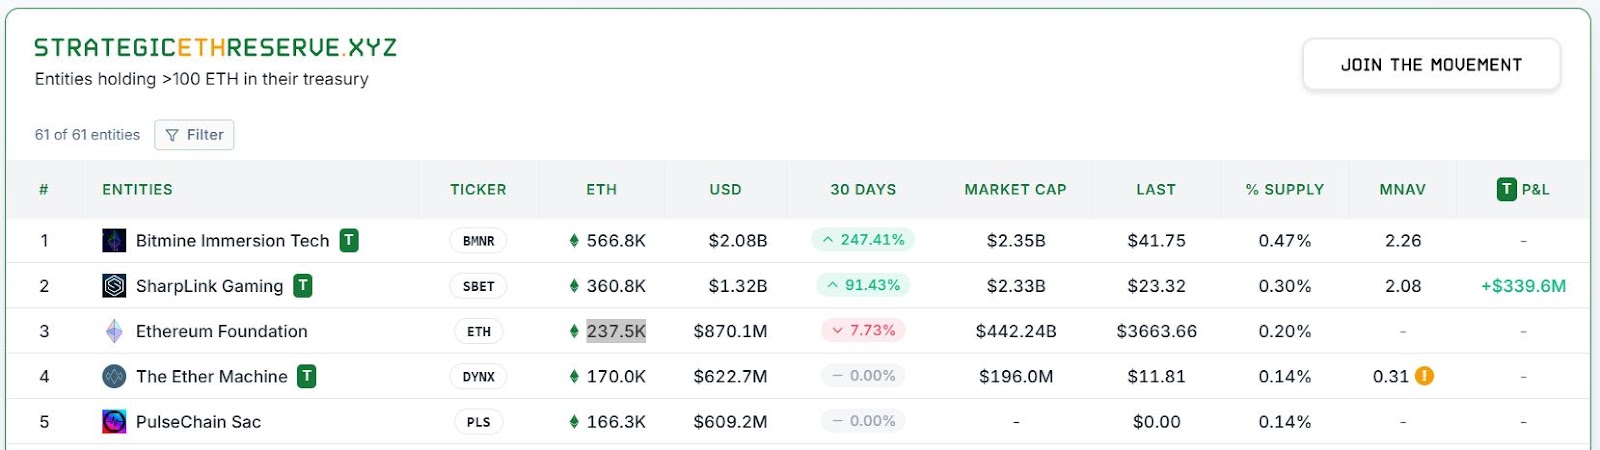The height and width of the screenshot is (450, 1600).
Task: Sort table by ETH column header
Action: click(601, 190)
